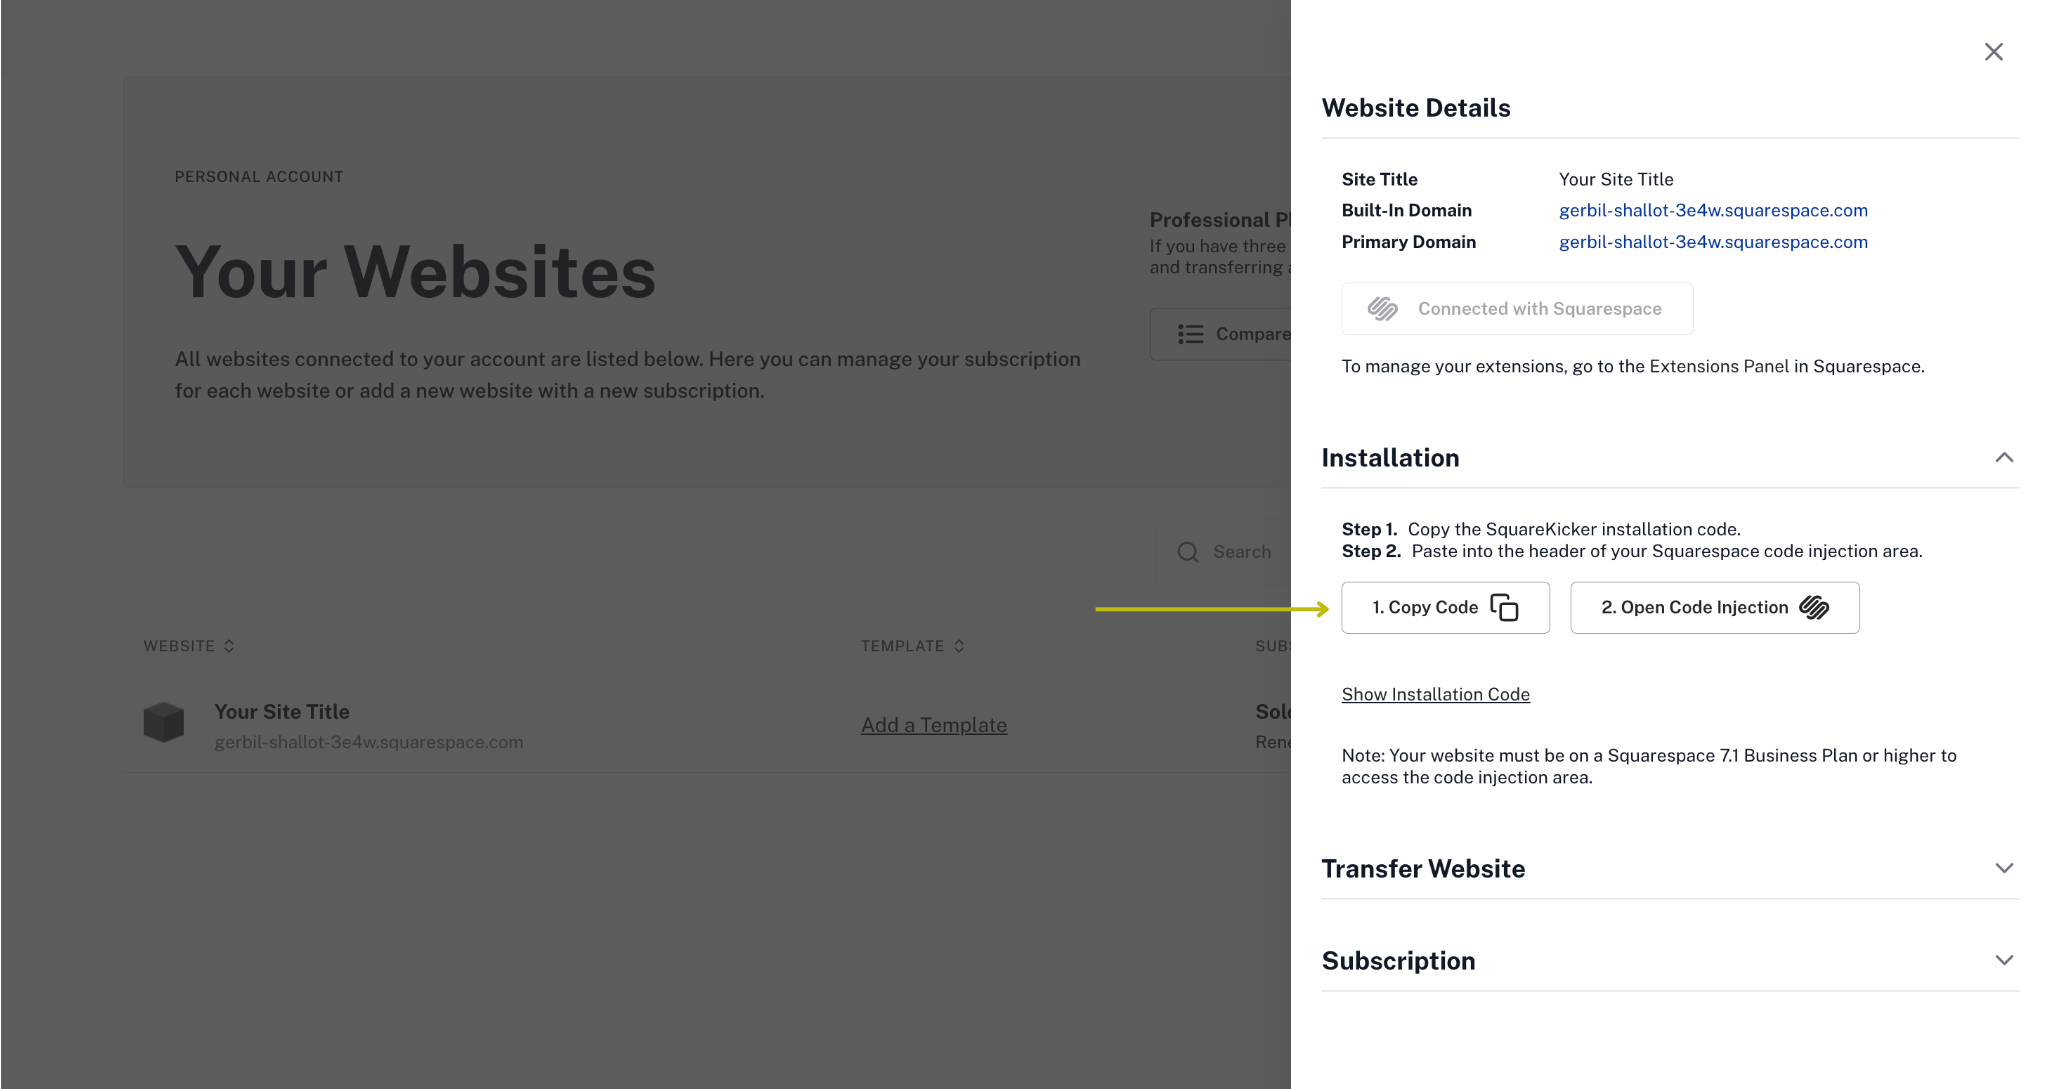Open the Built-In Domain link
The height and width of the screenshot is (1089, 2048).
(1712, 210)
